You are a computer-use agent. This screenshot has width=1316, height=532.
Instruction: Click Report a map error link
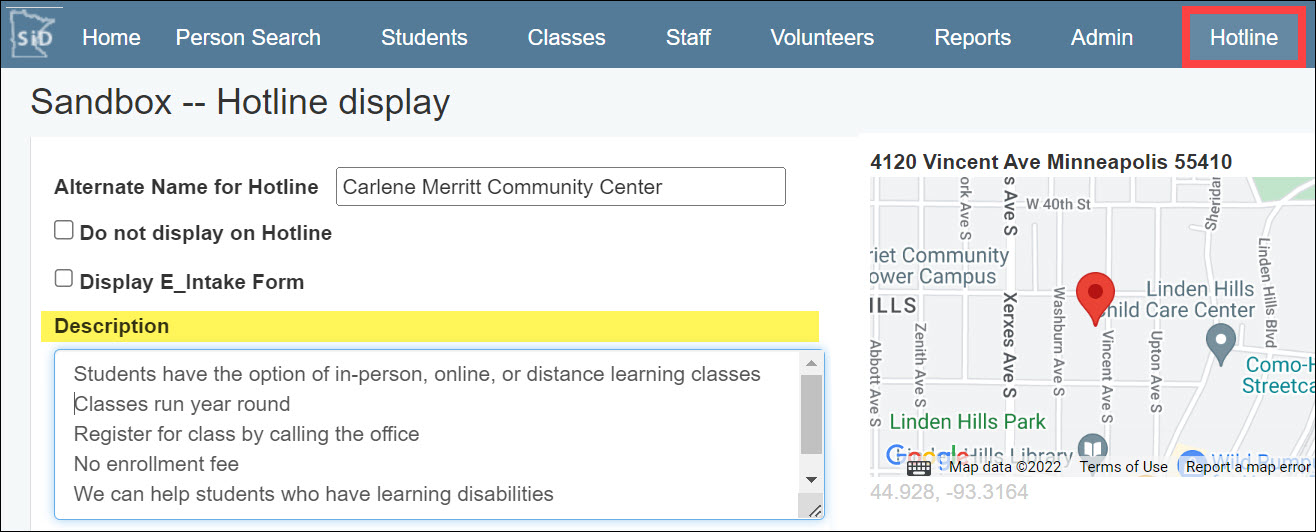(x=1247, y=467)
